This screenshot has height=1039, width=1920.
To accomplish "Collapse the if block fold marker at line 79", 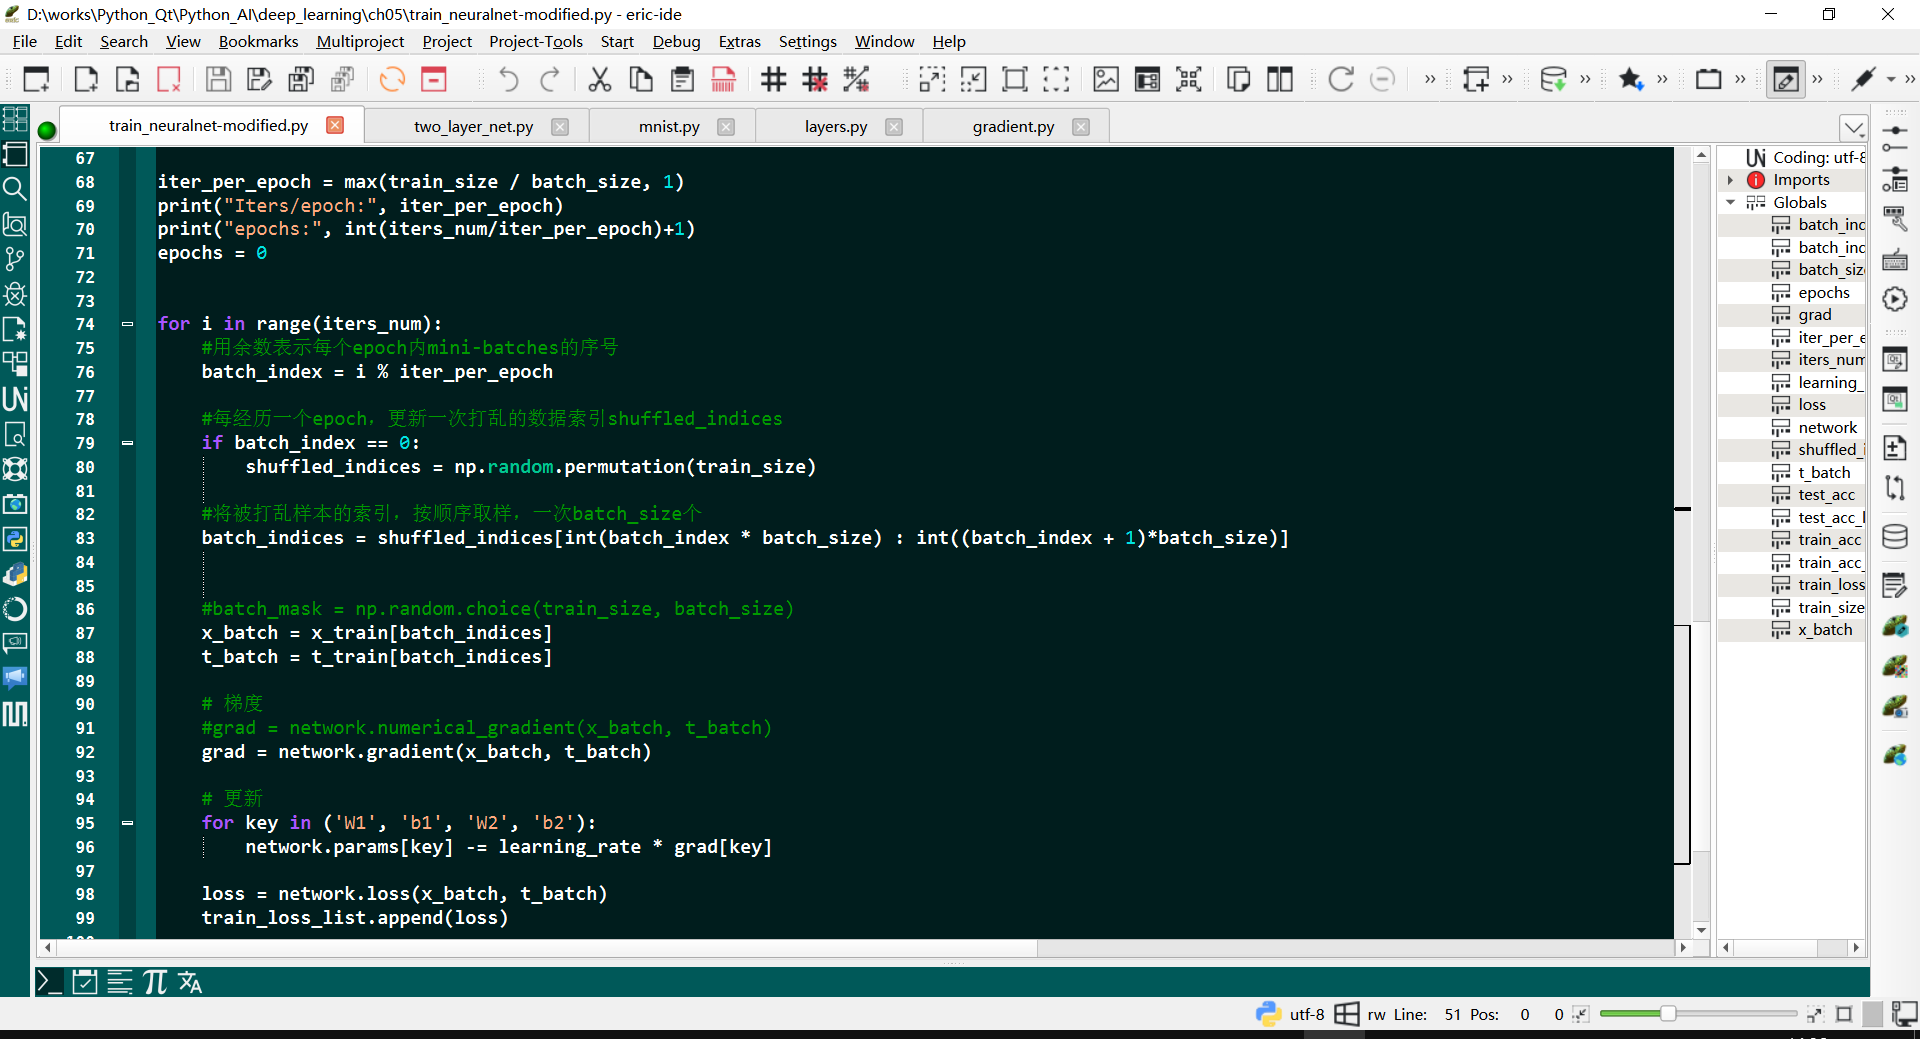I will click(x=127, y=443).
